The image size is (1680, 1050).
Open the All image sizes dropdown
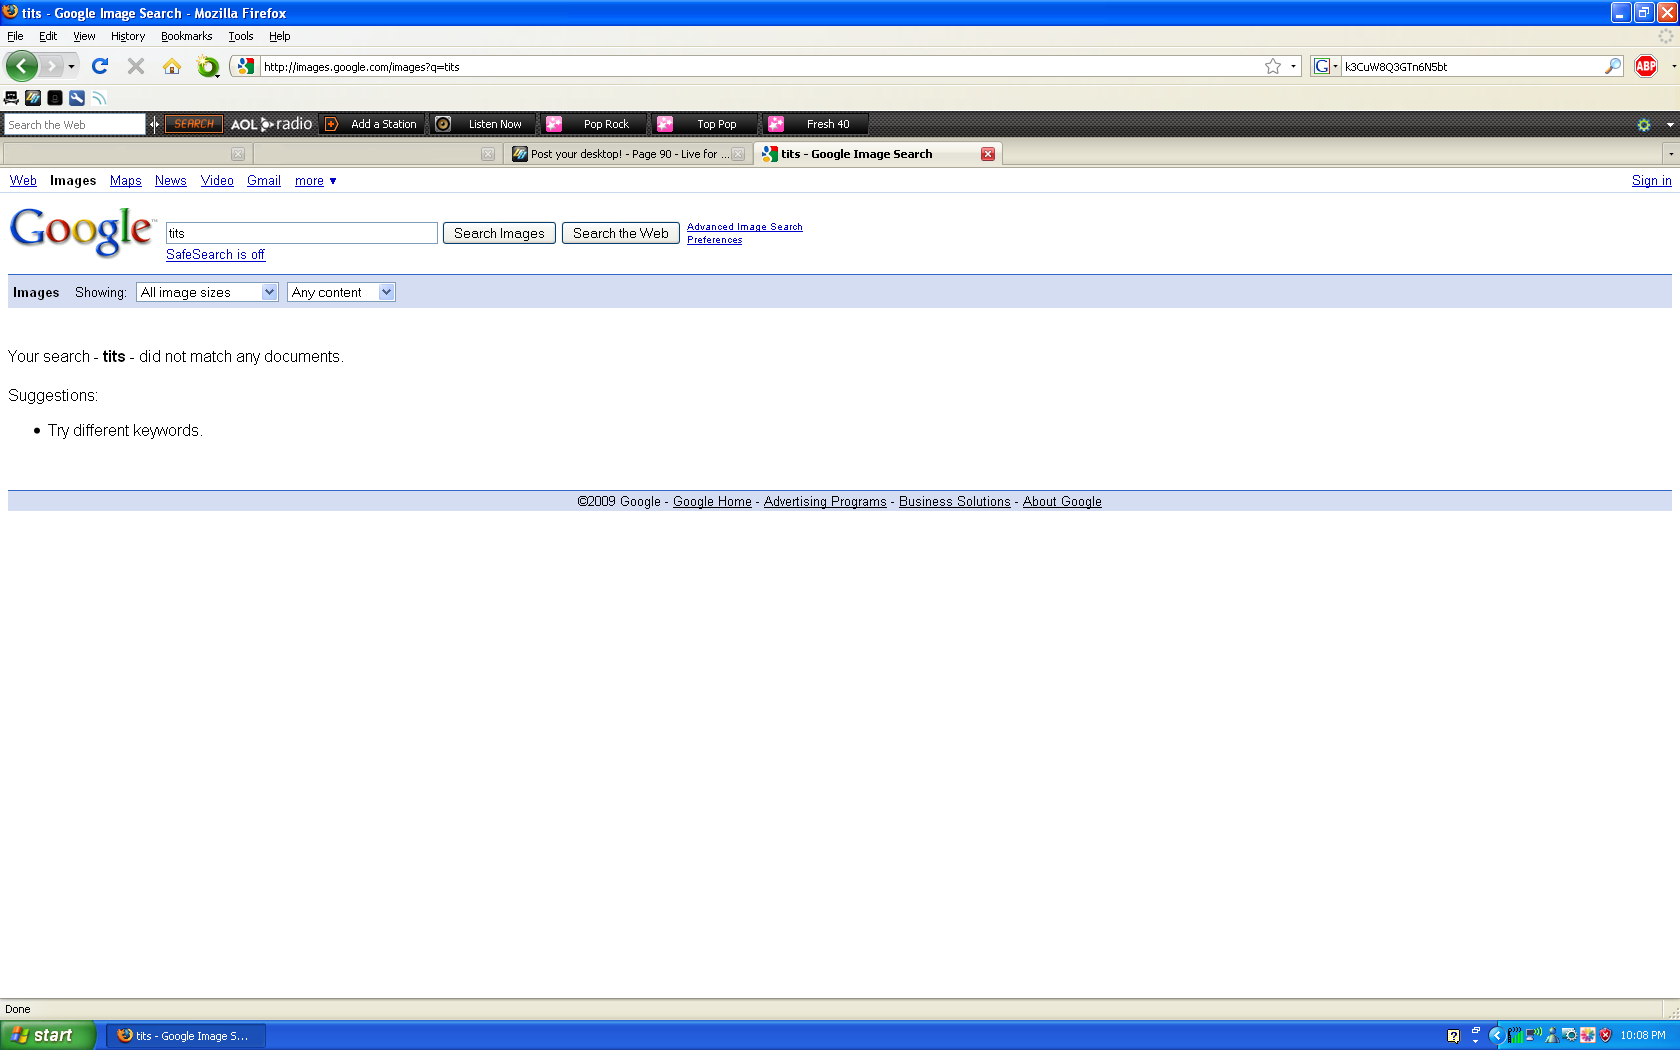click(207, 292)
